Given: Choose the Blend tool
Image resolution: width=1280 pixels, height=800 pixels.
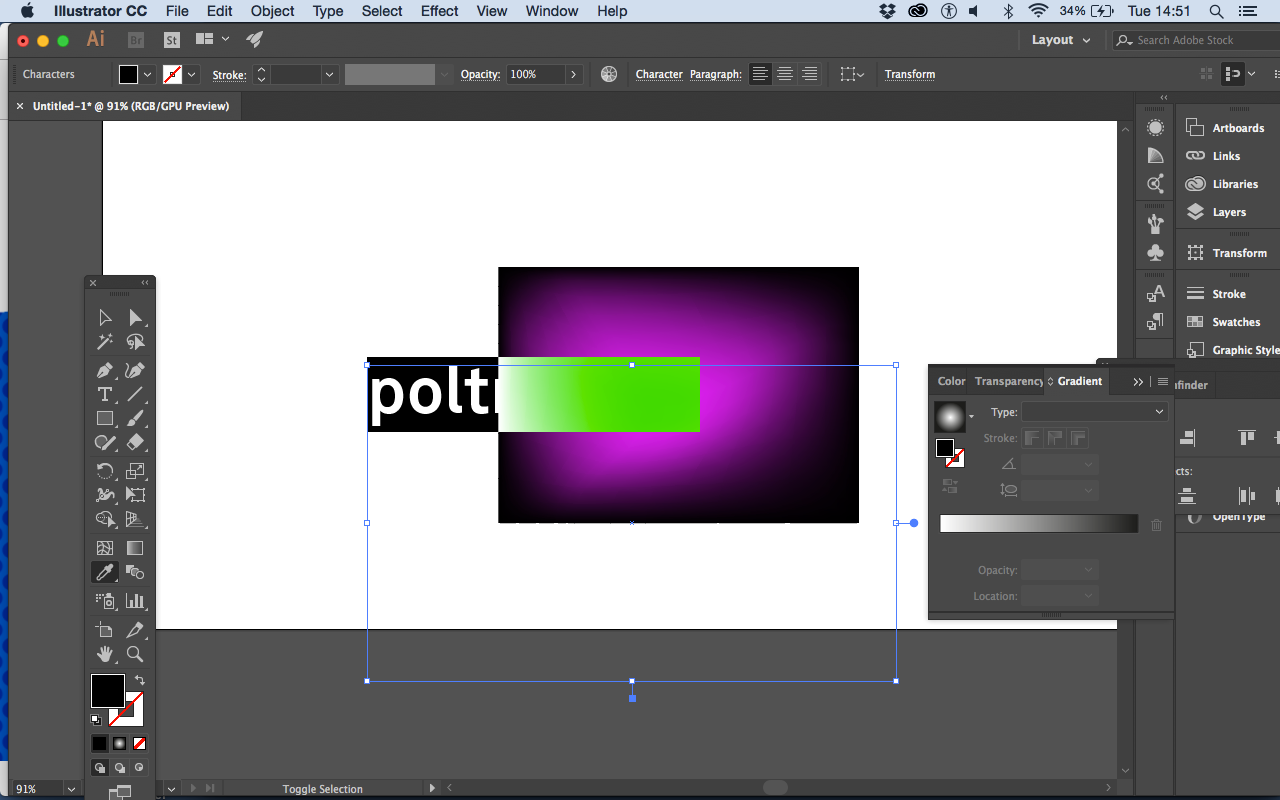Looking at the screenshot, I should pyautogui.click(x=135, y=572).
